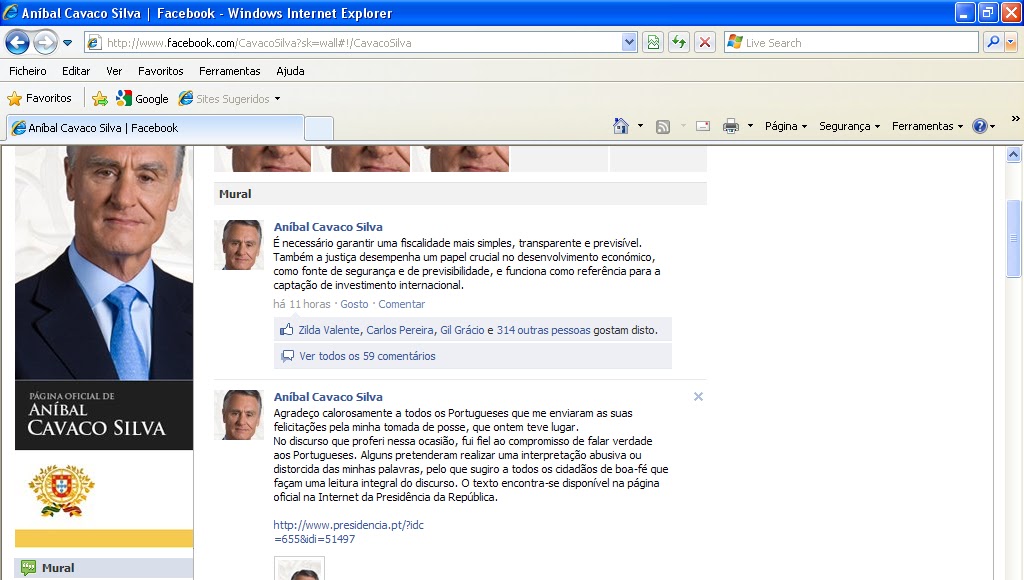Screen dimensions: 1024x580
Task: Open Gil Grácio's profile link
Action: pyautogui.click(x=462, y=330)
